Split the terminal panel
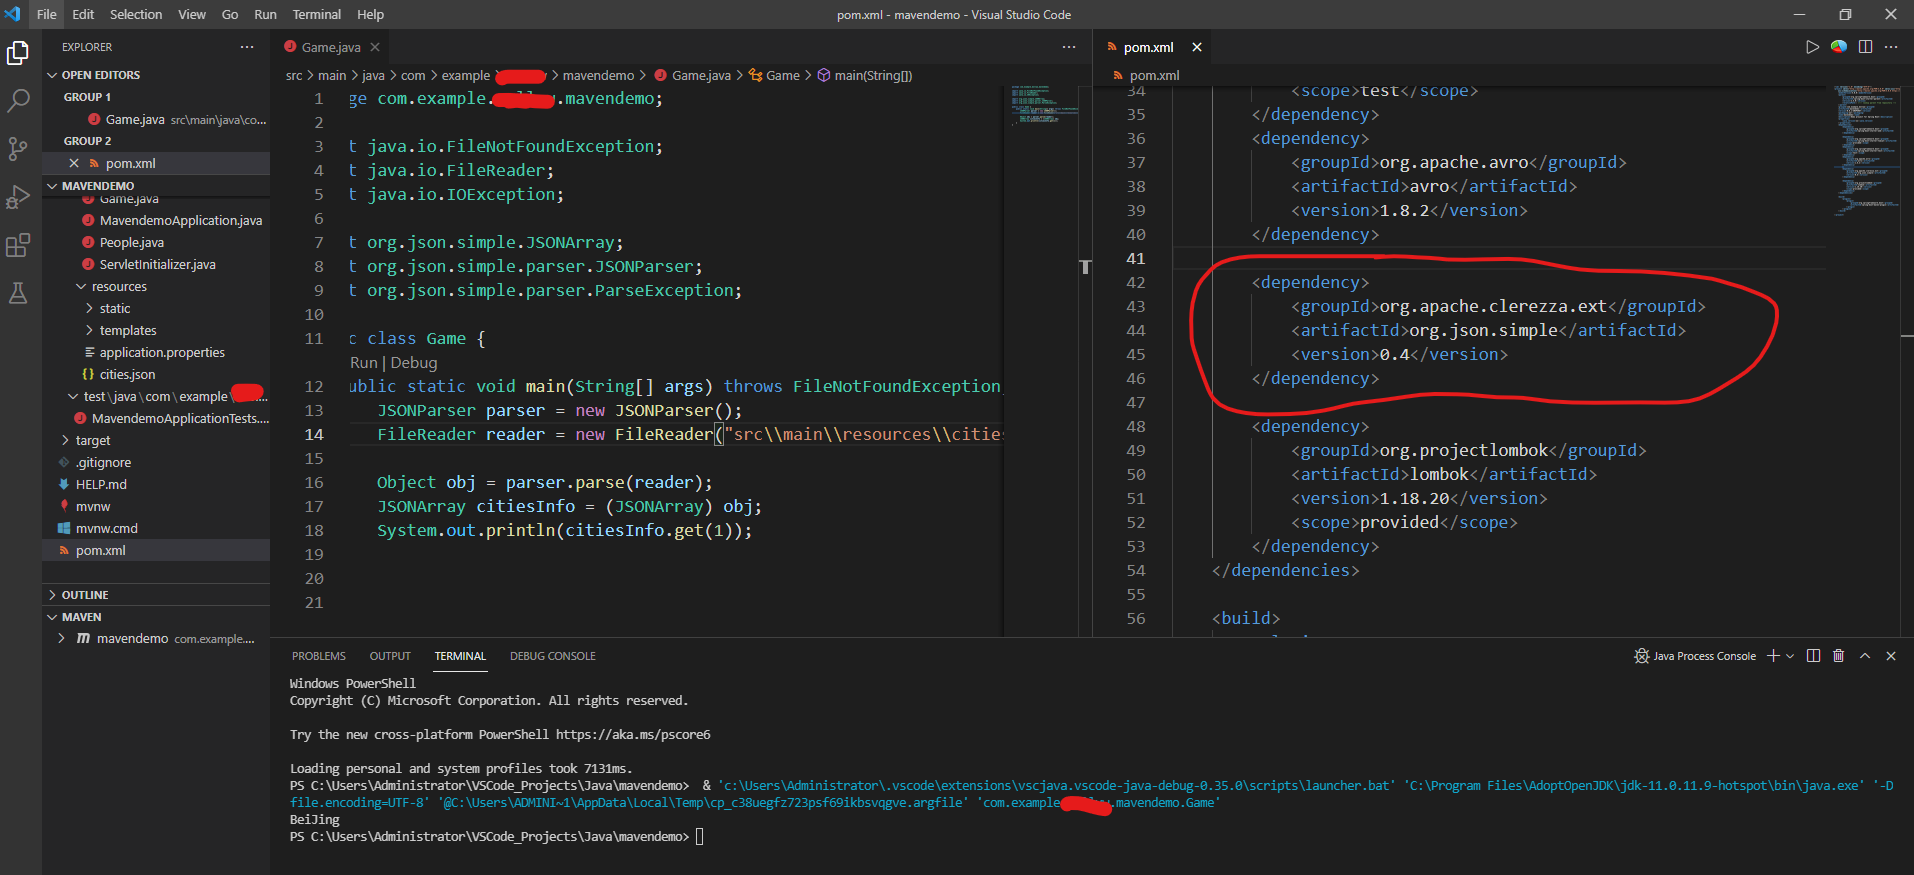 1813,656
